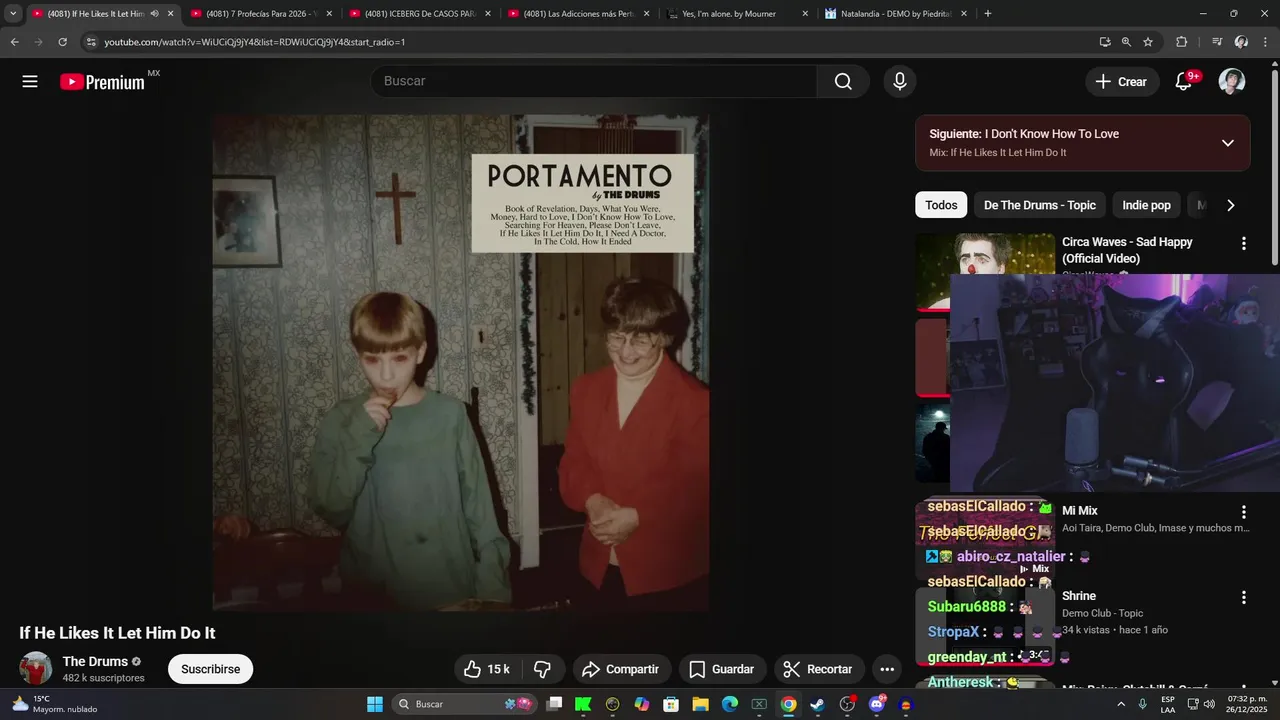Select the Indie pop filter chip
Screen dimensions: 1280x720
1146,205
